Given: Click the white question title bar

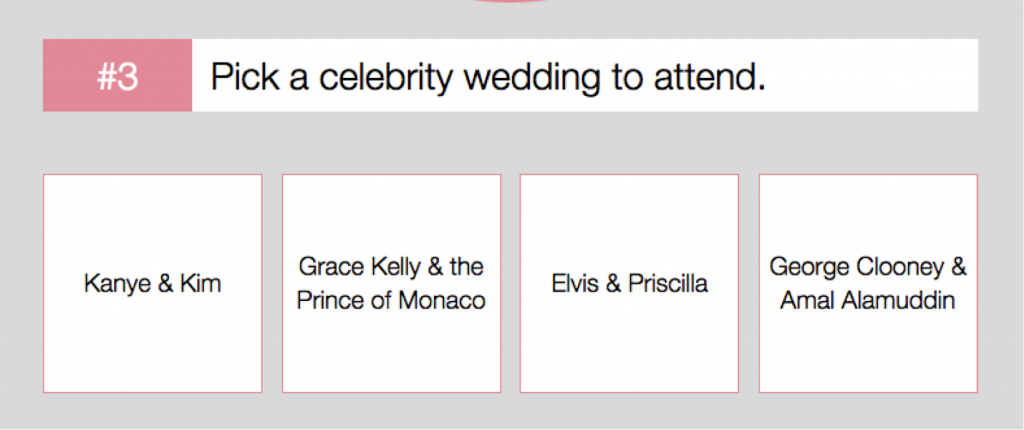Looking at the screenshot, I should click(870, 76).
